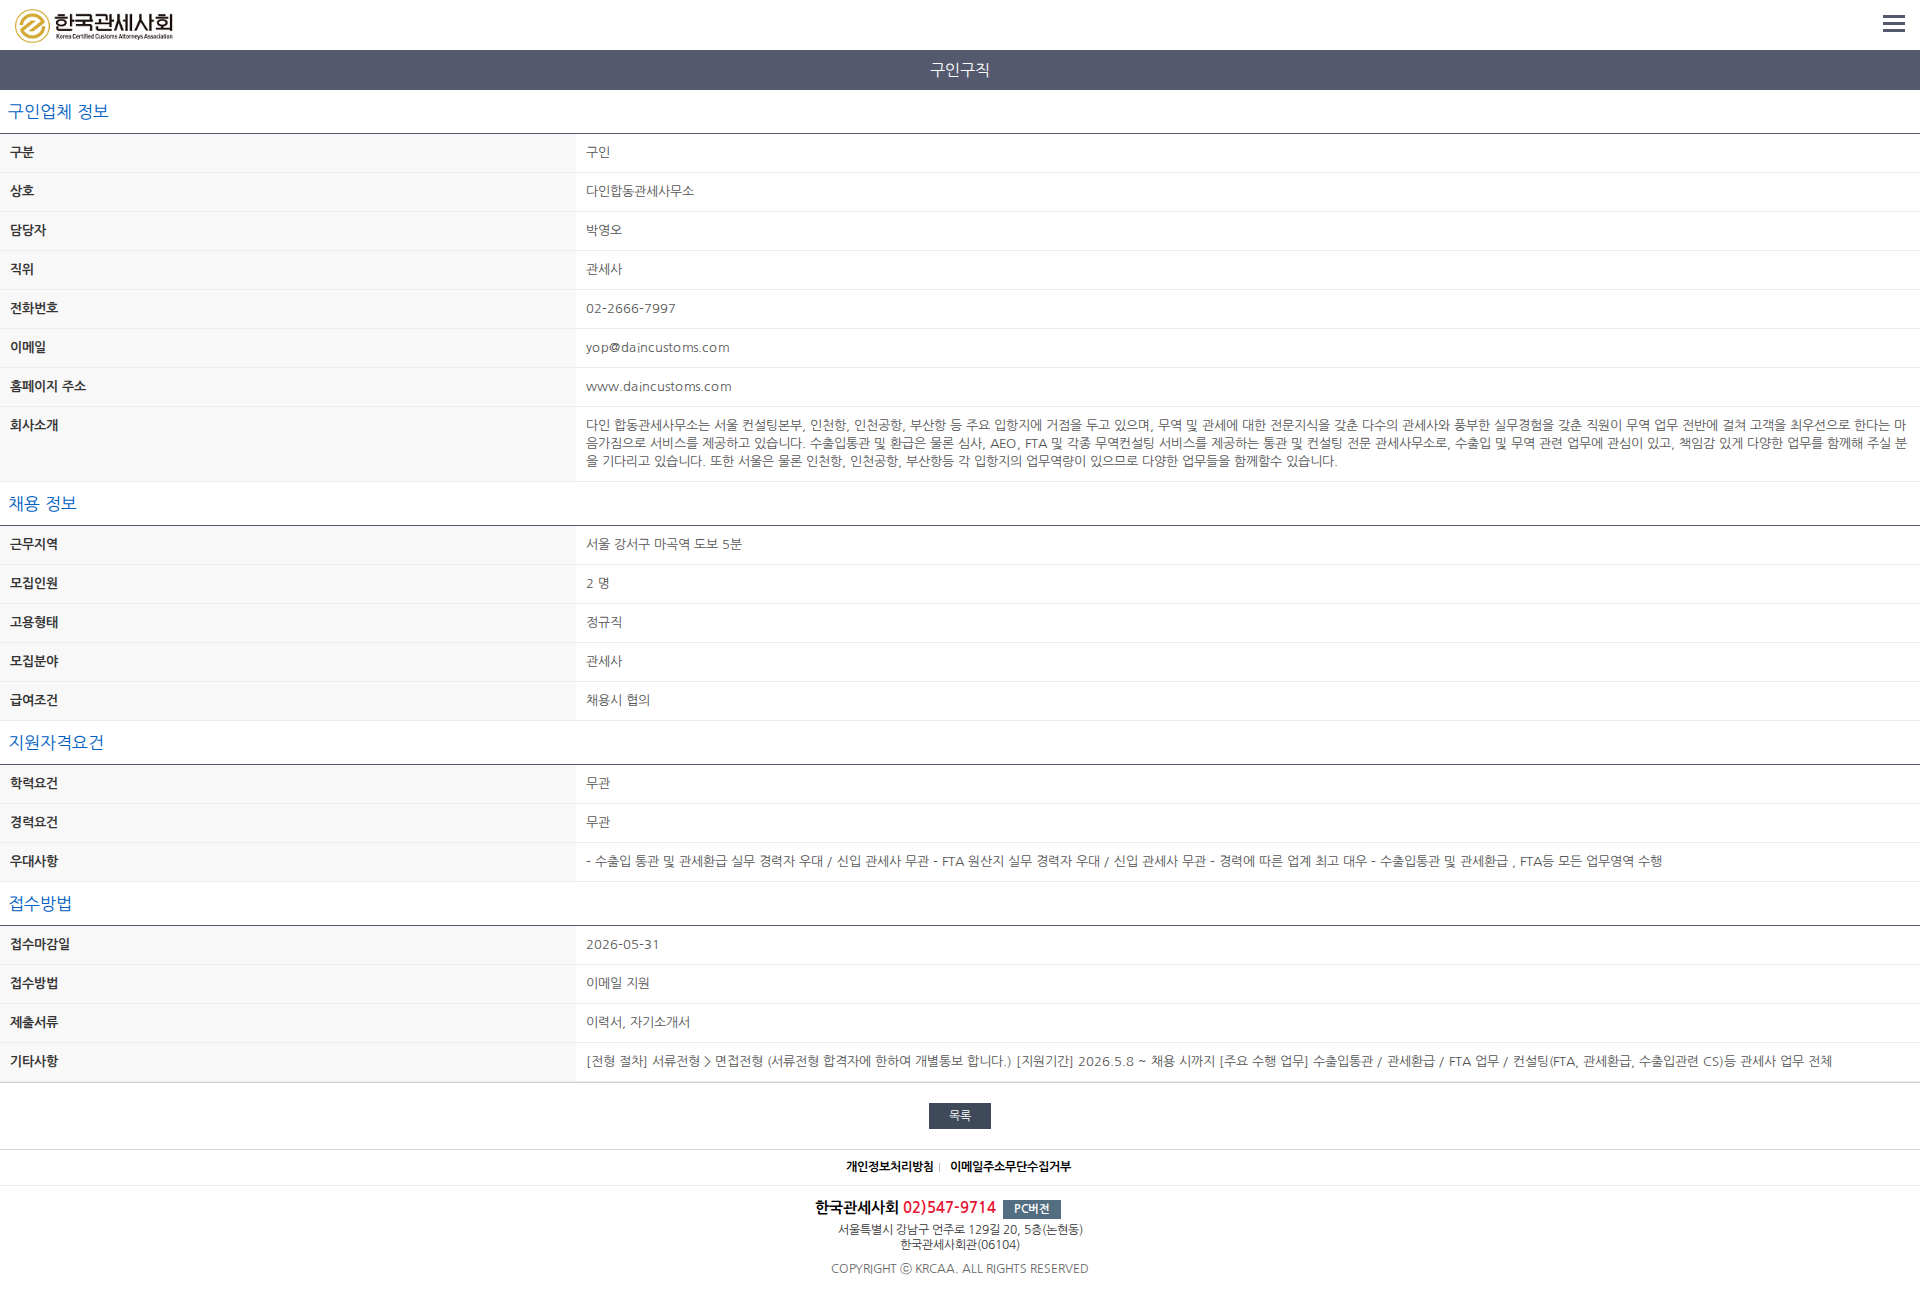The image size is (1920, 1290).
Task: Click the 목록 button
Action: [x=959, y=1115]
